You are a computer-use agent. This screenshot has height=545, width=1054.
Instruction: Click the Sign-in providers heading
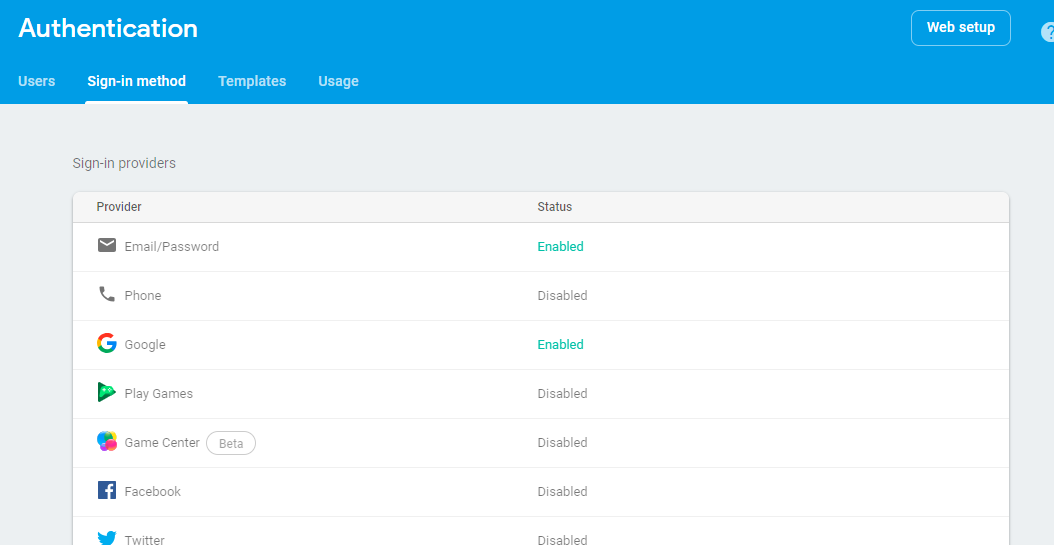(124, 163)
